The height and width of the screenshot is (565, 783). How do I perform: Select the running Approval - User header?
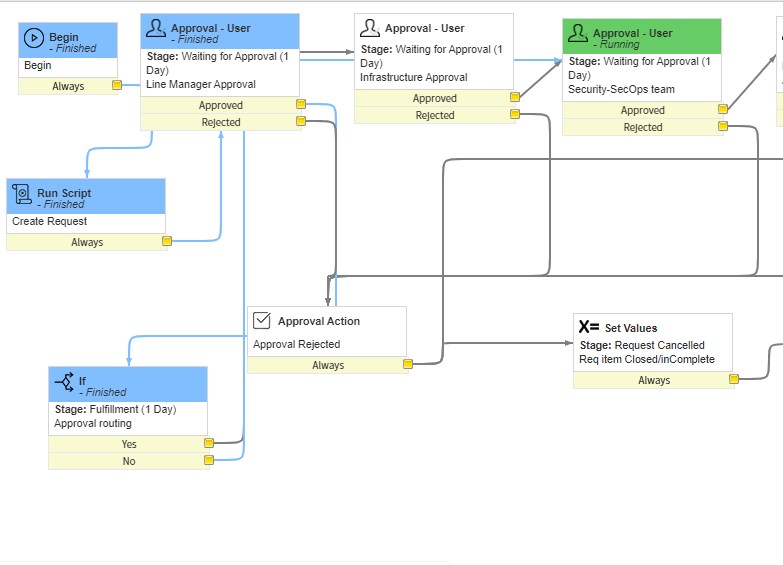642,36
